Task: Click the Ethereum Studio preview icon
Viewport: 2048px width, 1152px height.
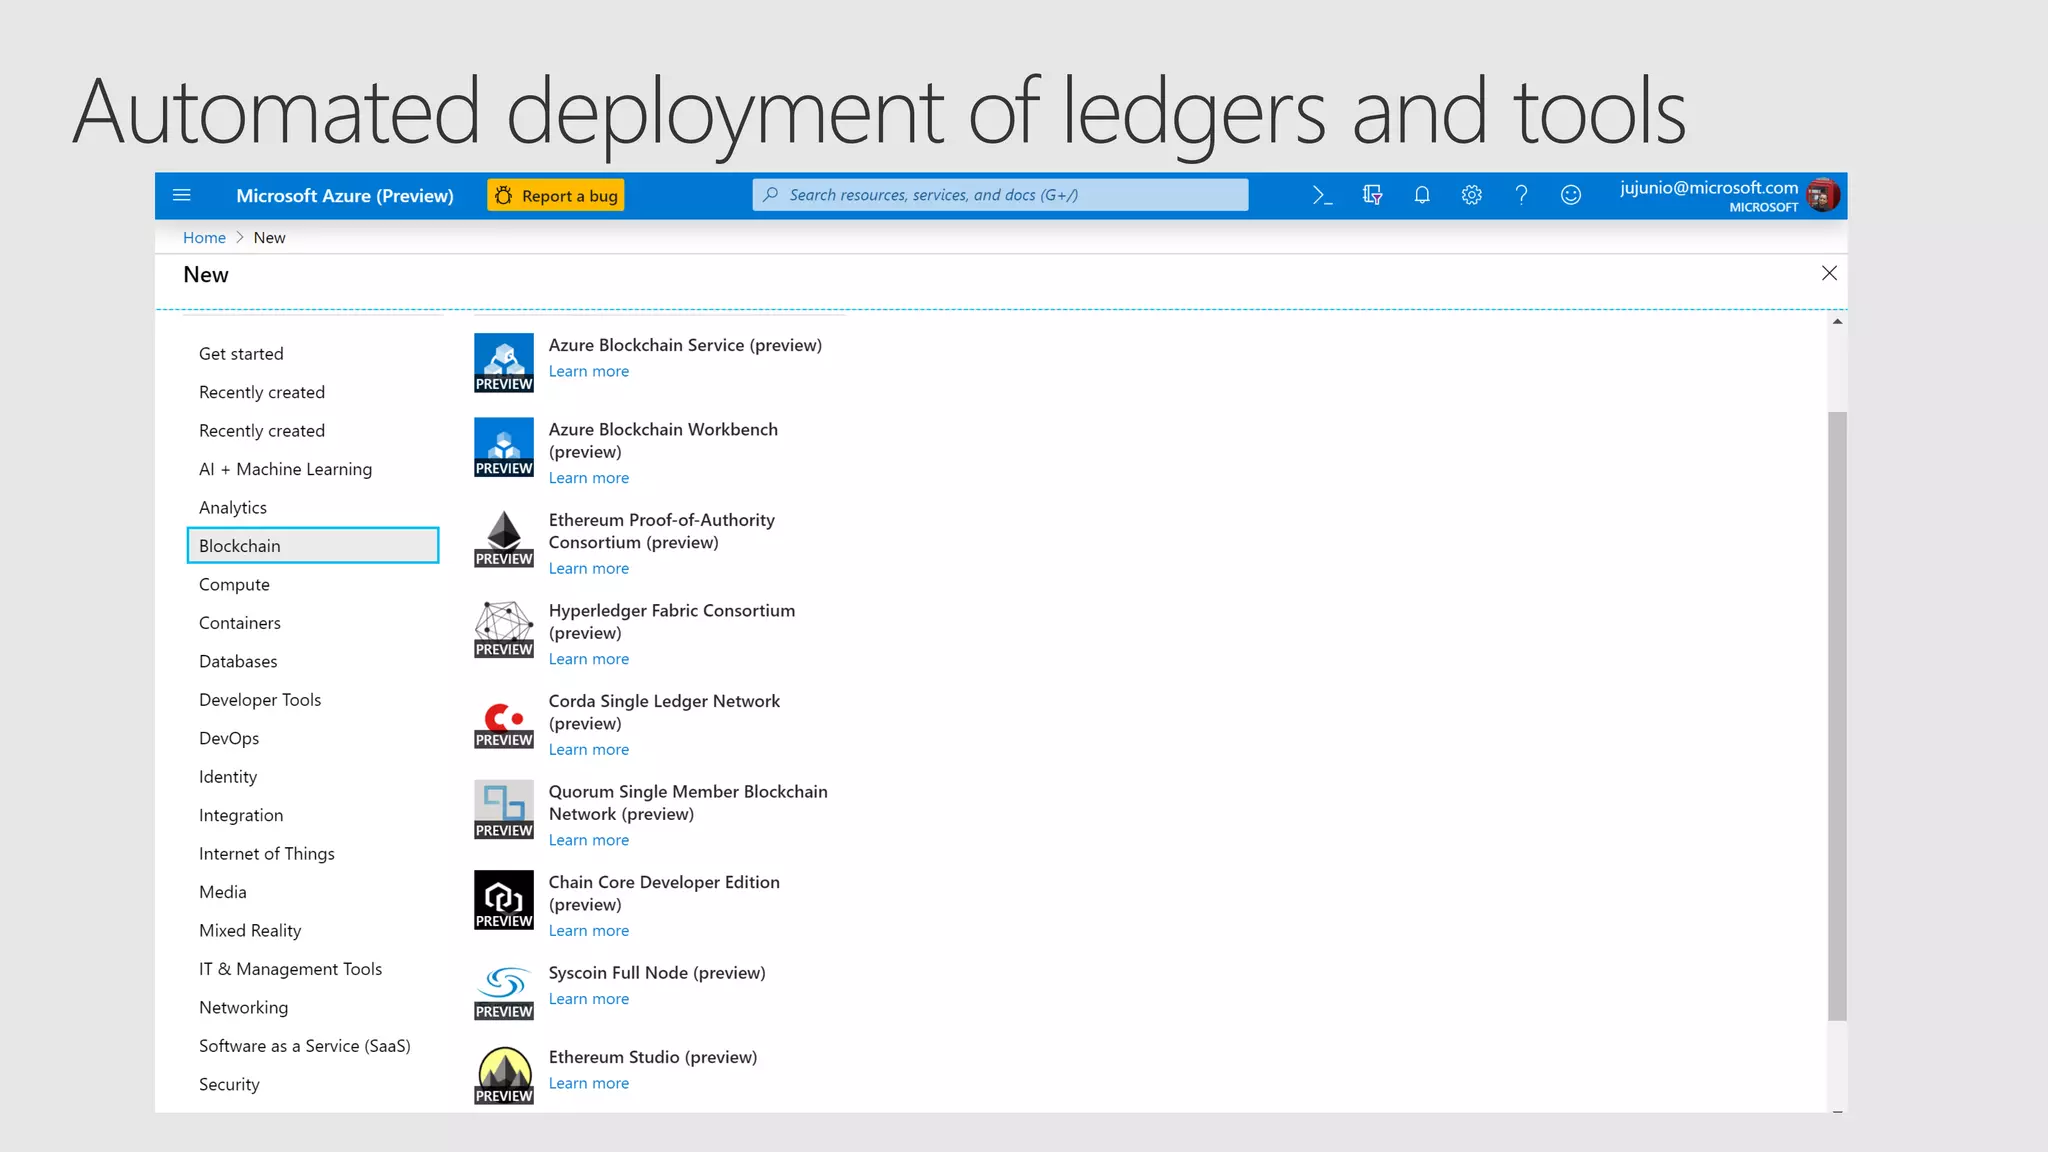Action: (x=504, y=1075)
